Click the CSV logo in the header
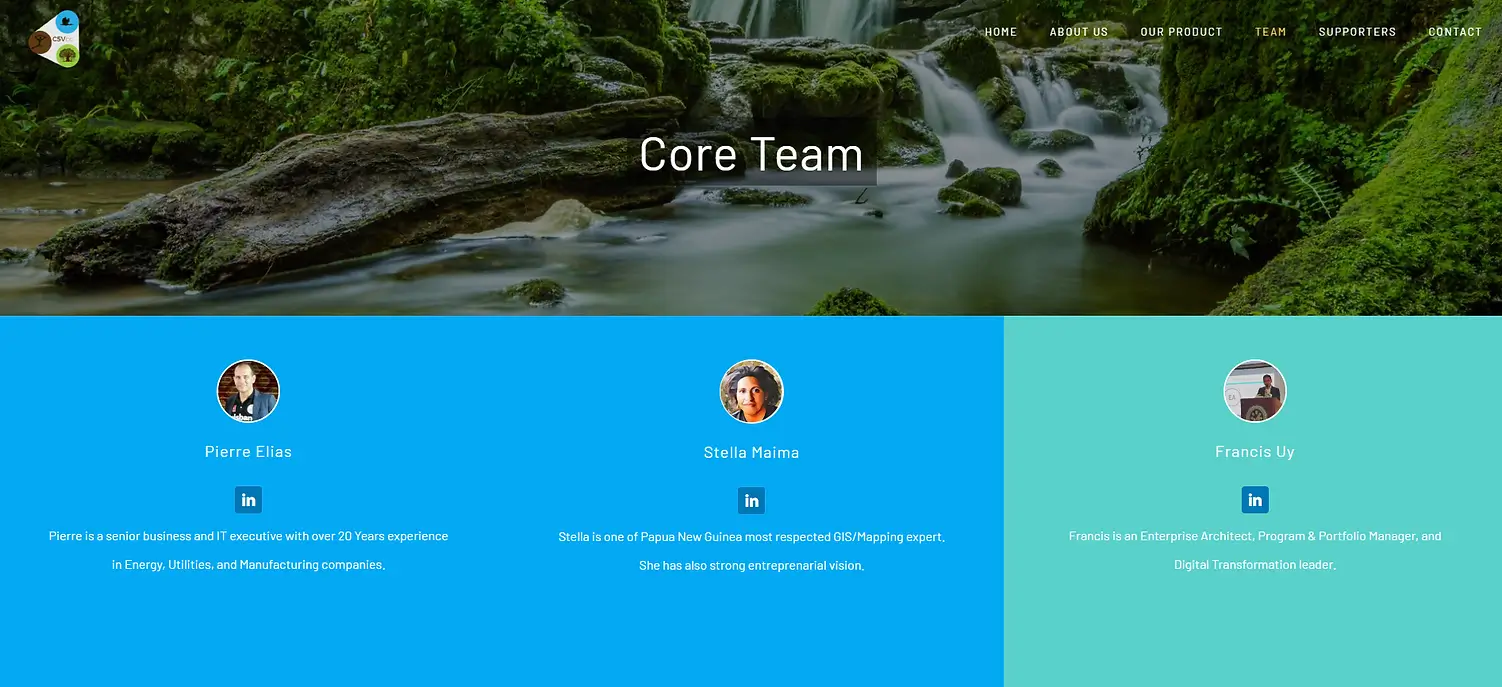 coord(54,39)
